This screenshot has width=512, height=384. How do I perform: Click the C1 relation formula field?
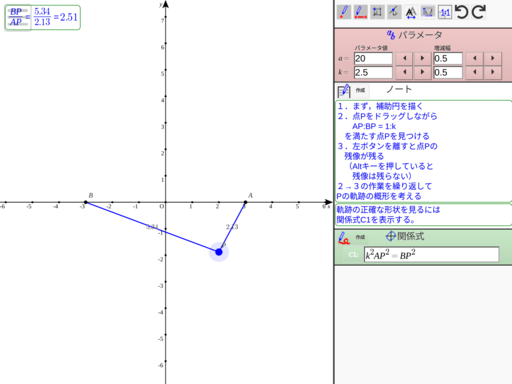[431, 255]
